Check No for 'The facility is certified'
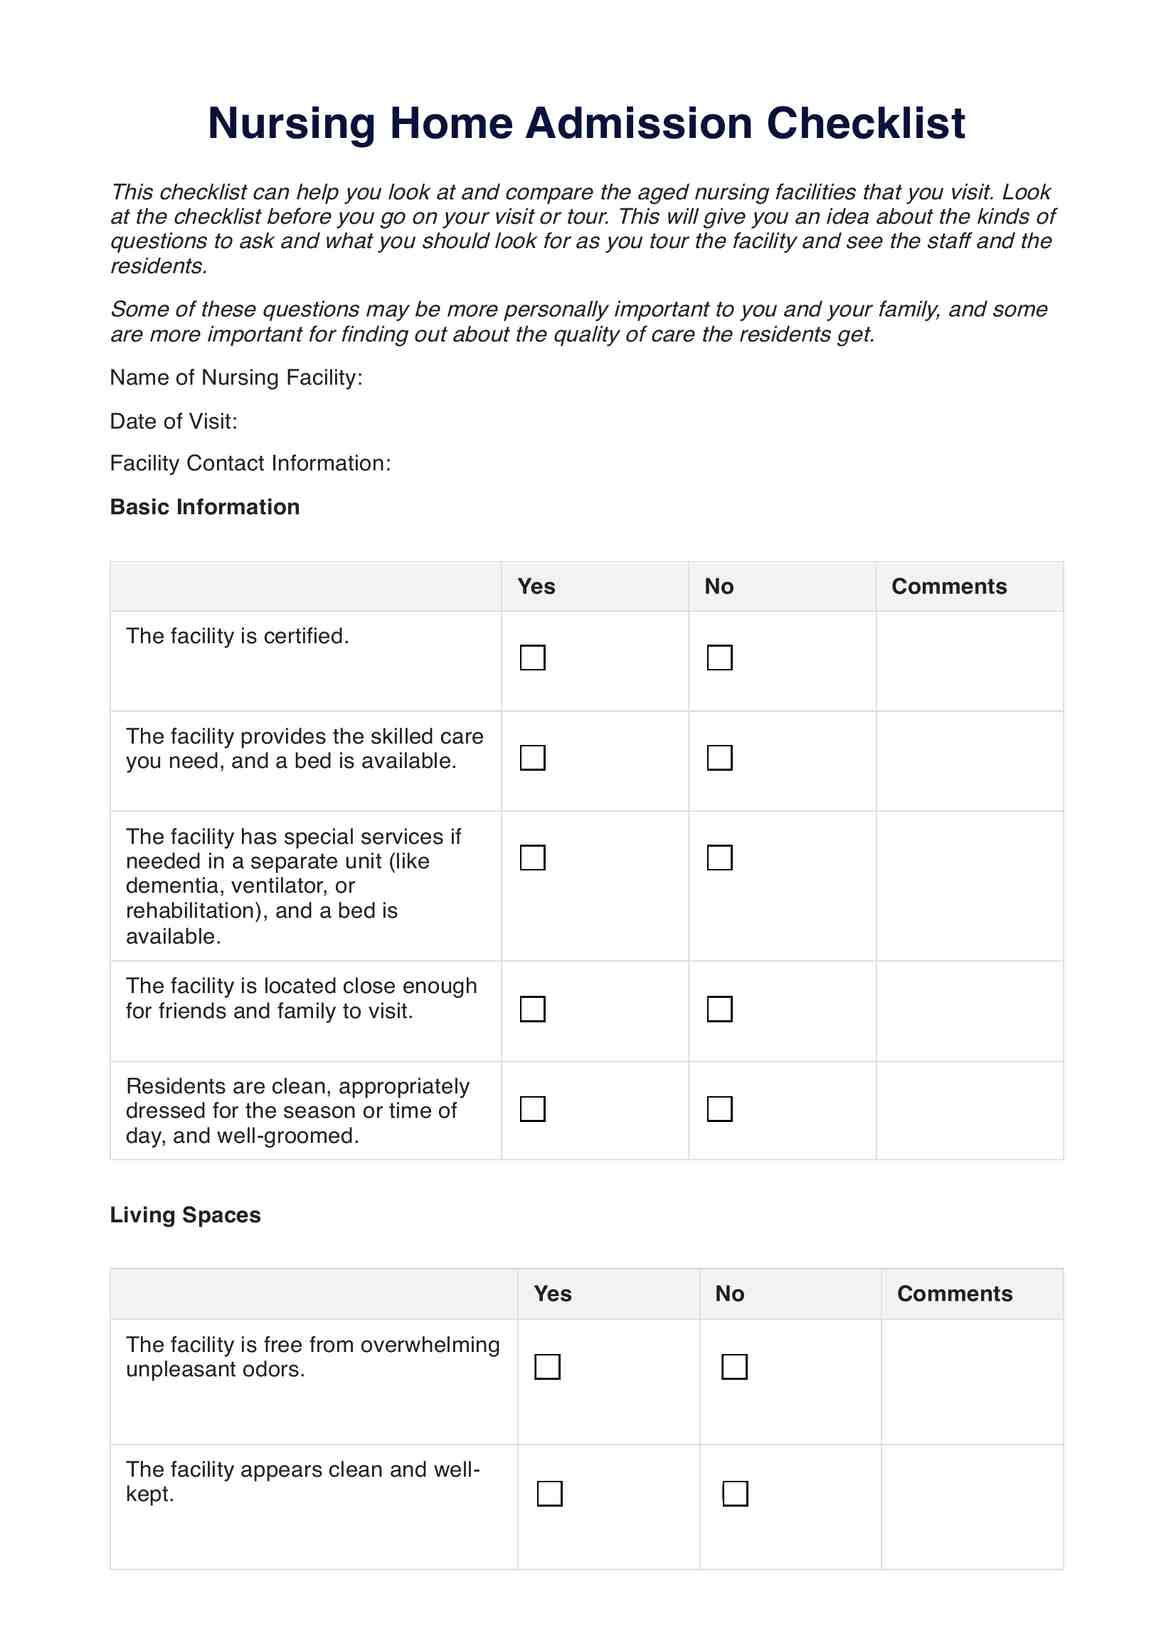 pyautogui.click(x=720, y=658)
